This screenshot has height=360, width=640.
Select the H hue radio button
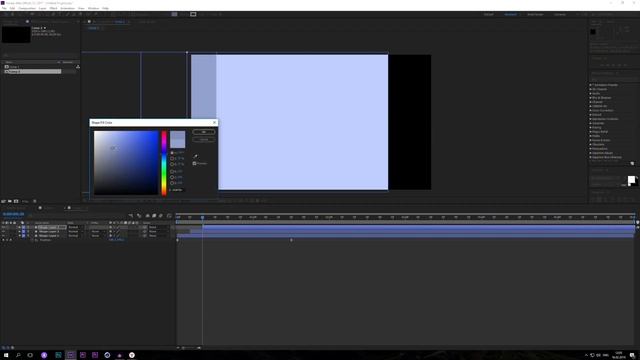172,153
